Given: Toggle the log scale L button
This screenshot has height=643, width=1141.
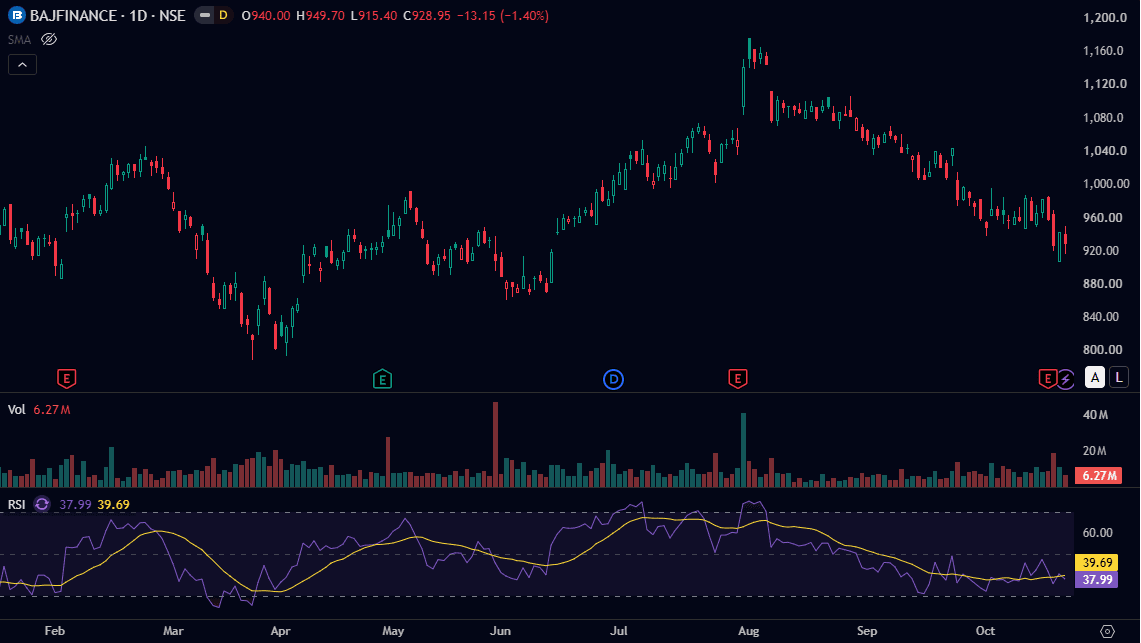Looking at the screenshot, I should point(1118,378).
